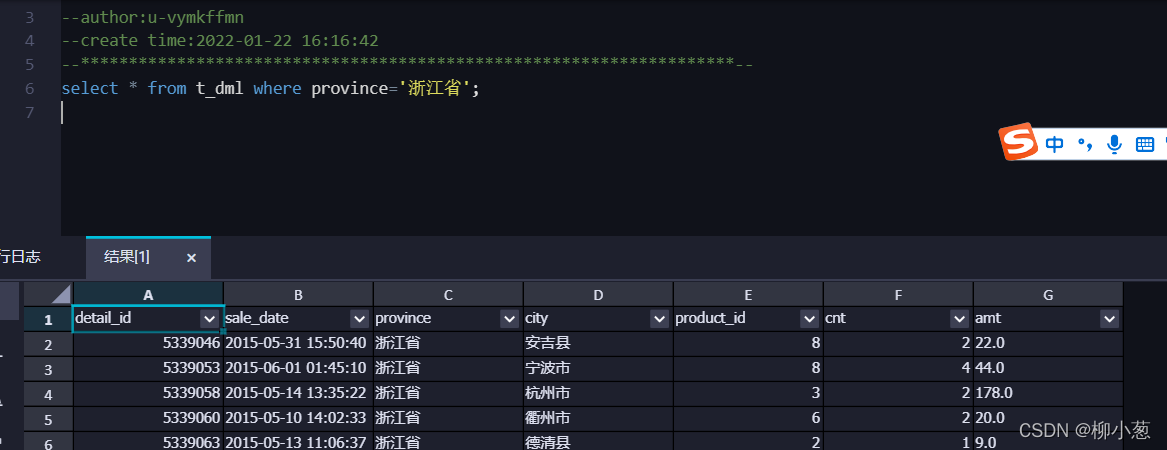Select column header D
The height and width of the screenshot is (450, 1167).
598,295
